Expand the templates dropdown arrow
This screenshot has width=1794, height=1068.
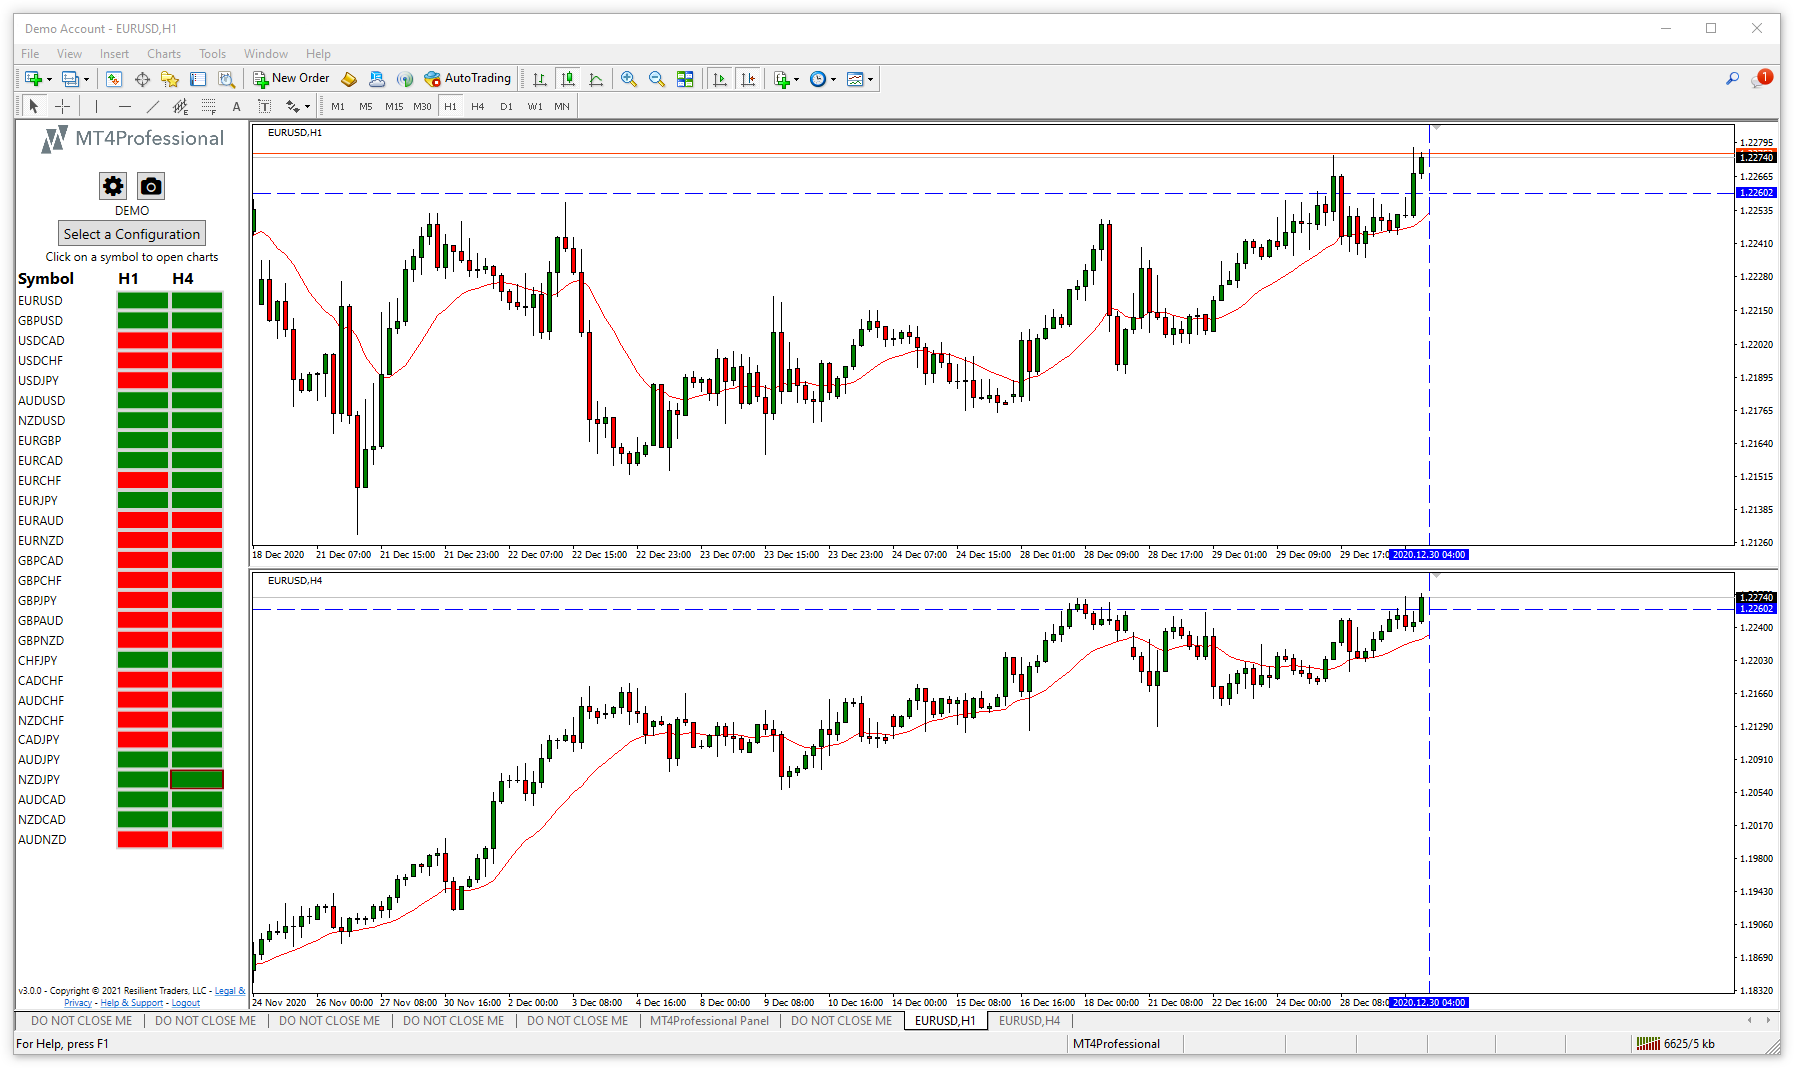pos(871,80)
